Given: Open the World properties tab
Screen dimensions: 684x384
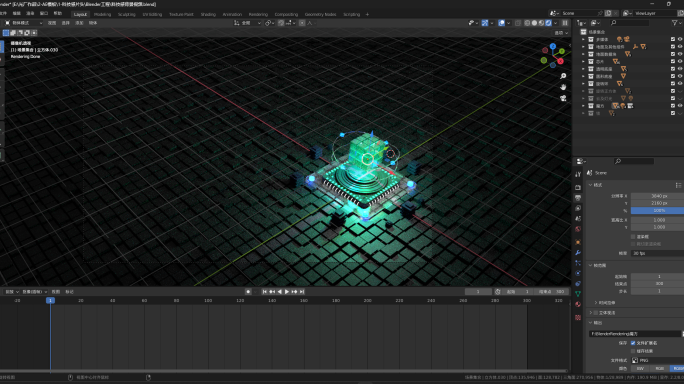Looking at the screenshot, I should pos(578,229).
